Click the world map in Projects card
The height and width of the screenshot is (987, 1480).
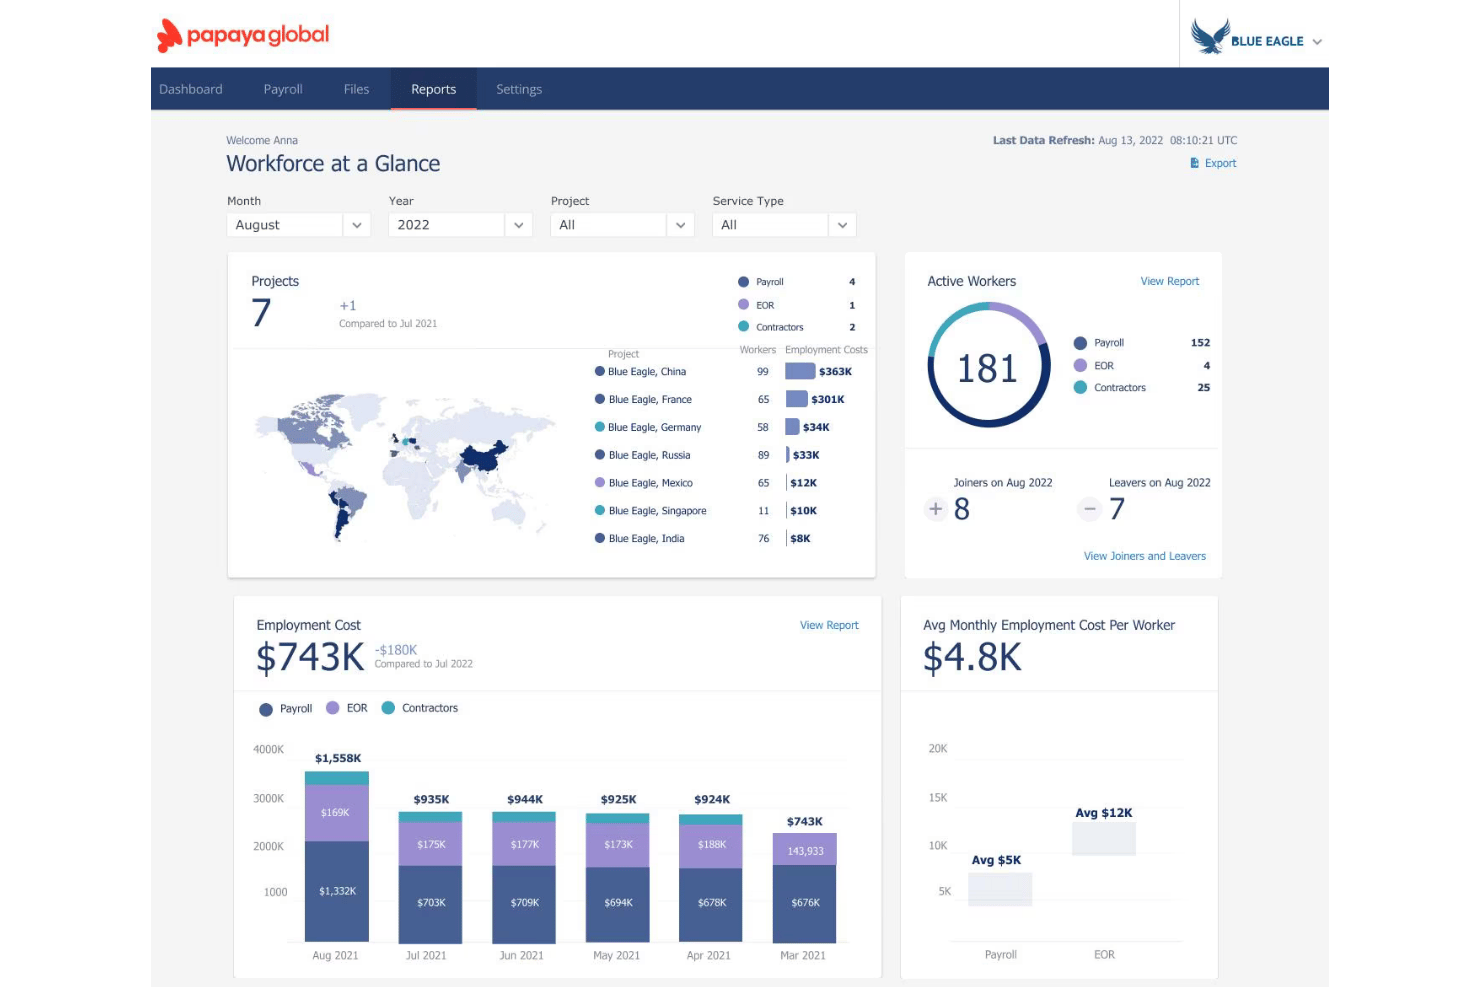pos(404,465)
